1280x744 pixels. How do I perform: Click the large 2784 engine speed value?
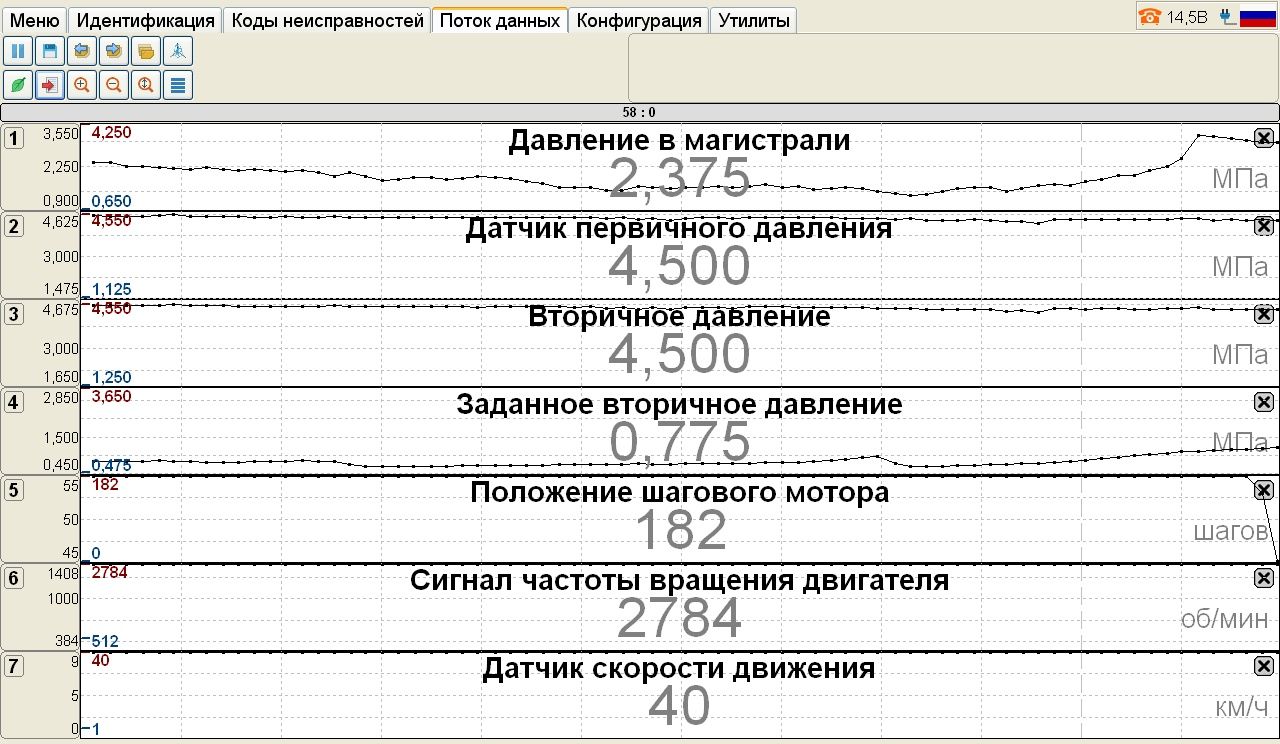tap(679, 618)
